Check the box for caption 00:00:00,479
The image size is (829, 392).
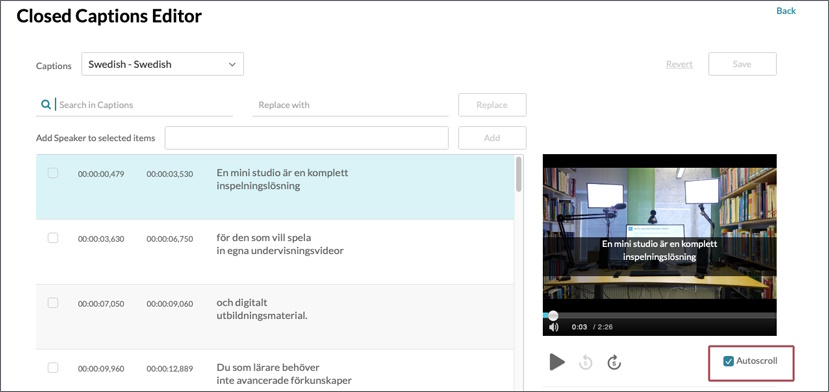[53, 173]
